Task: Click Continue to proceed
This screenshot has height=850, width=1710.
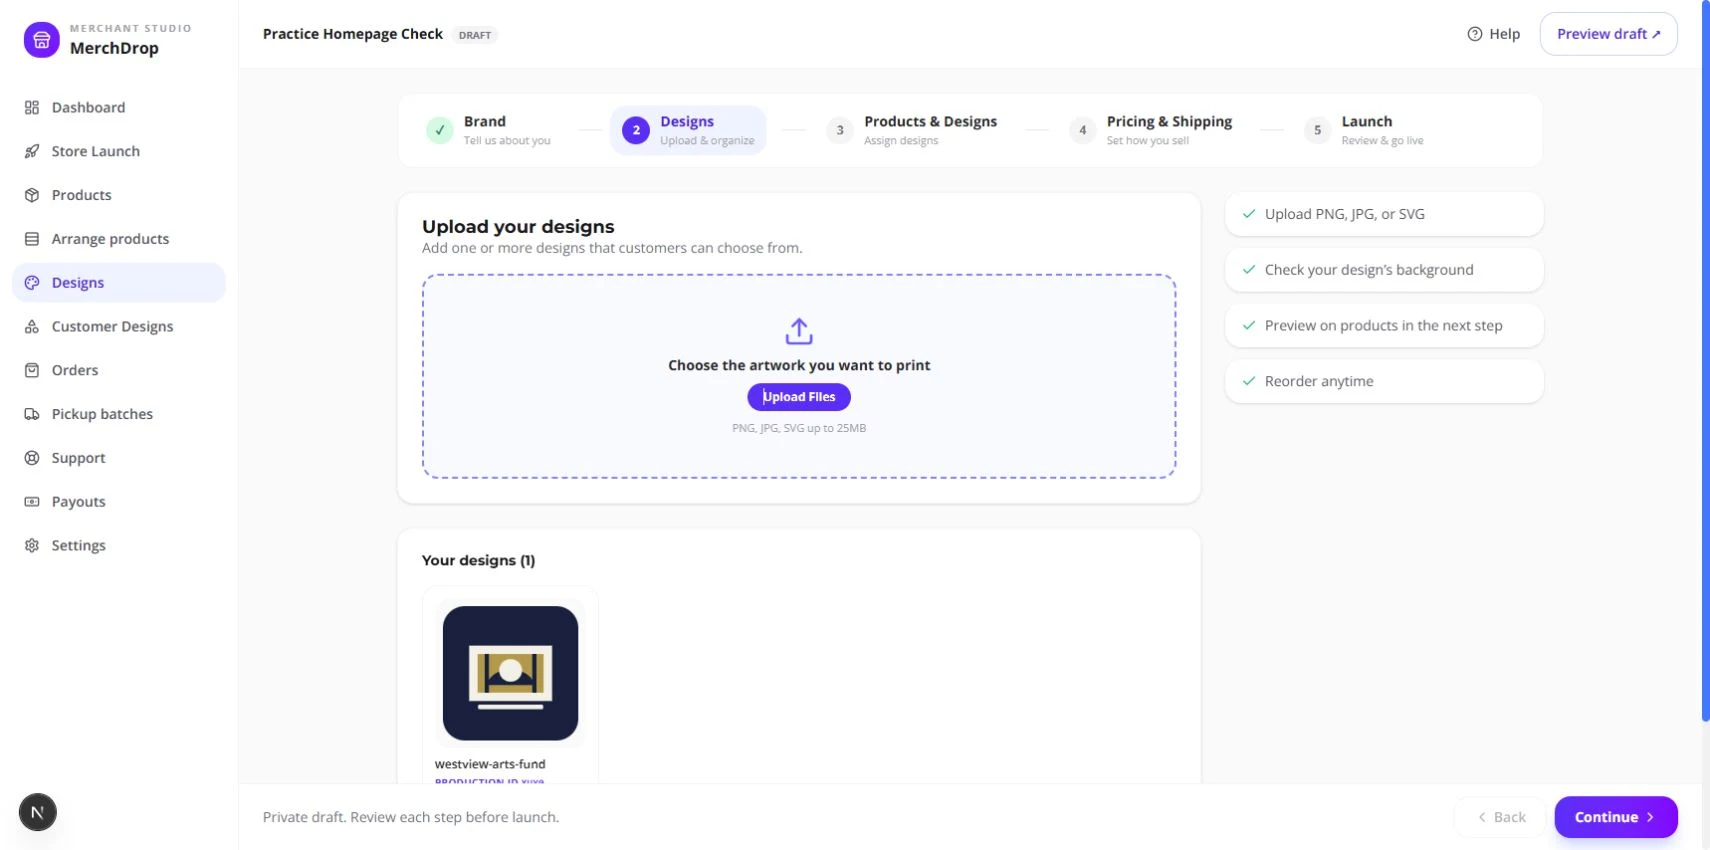Action: tap(1615, 817)
